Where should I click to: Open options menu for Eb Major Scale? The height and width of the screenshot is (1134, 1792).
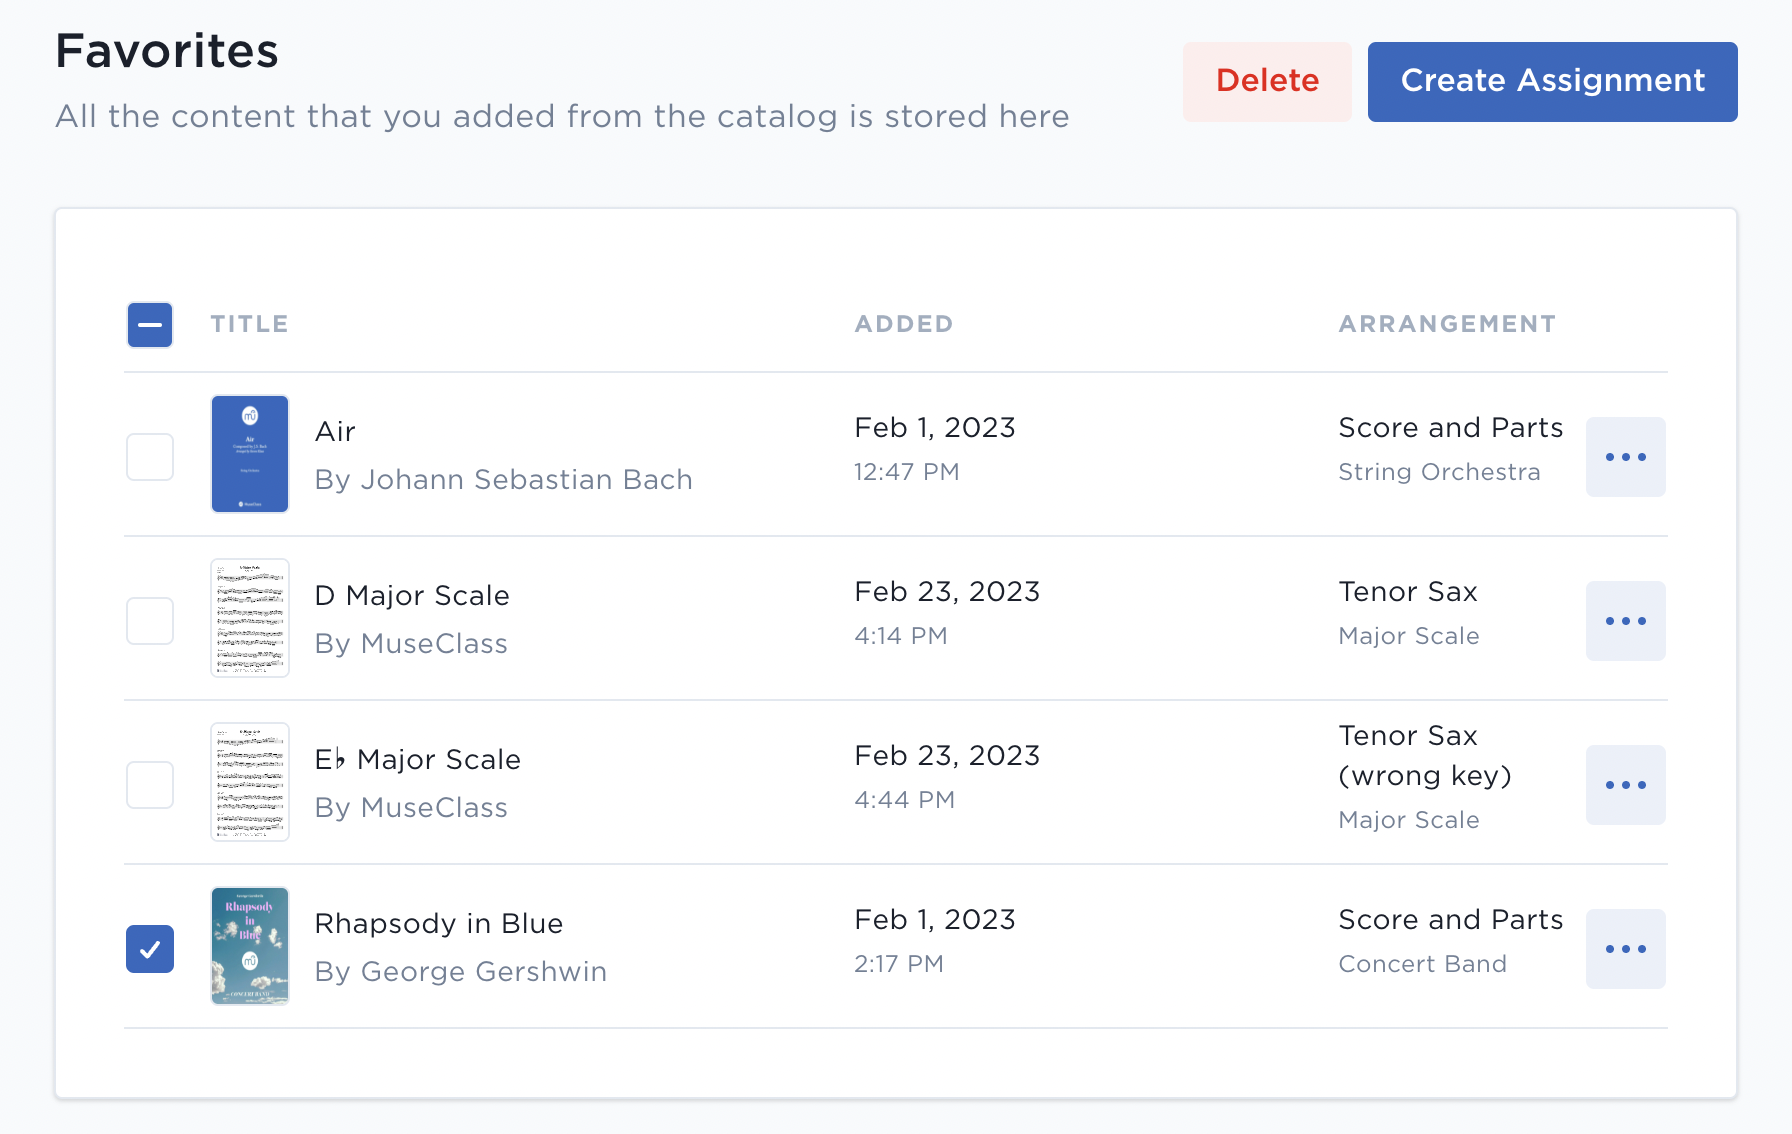(1626, 785)
